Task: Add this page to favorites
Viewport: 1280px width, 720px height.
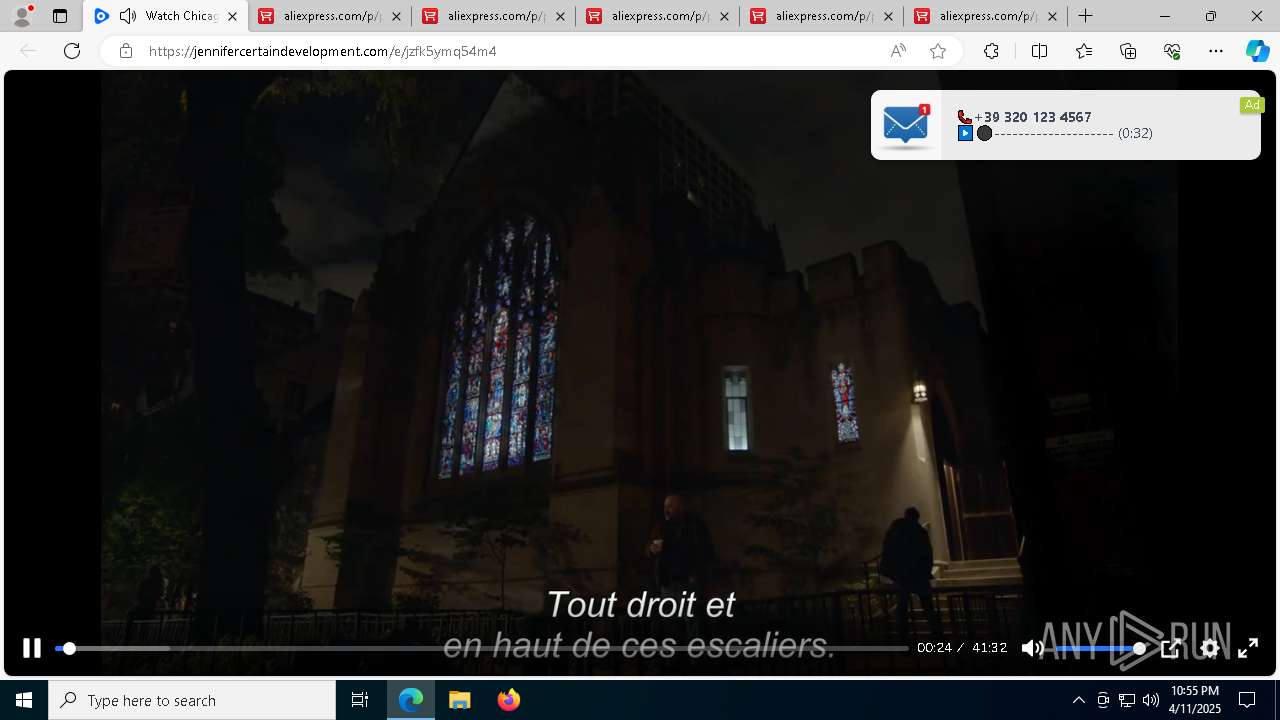Action: 938,51
